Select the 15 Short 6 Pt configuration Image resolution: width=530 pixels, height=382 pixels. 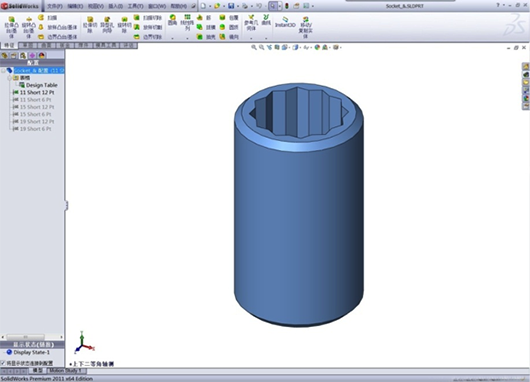(x=32, y=114)
